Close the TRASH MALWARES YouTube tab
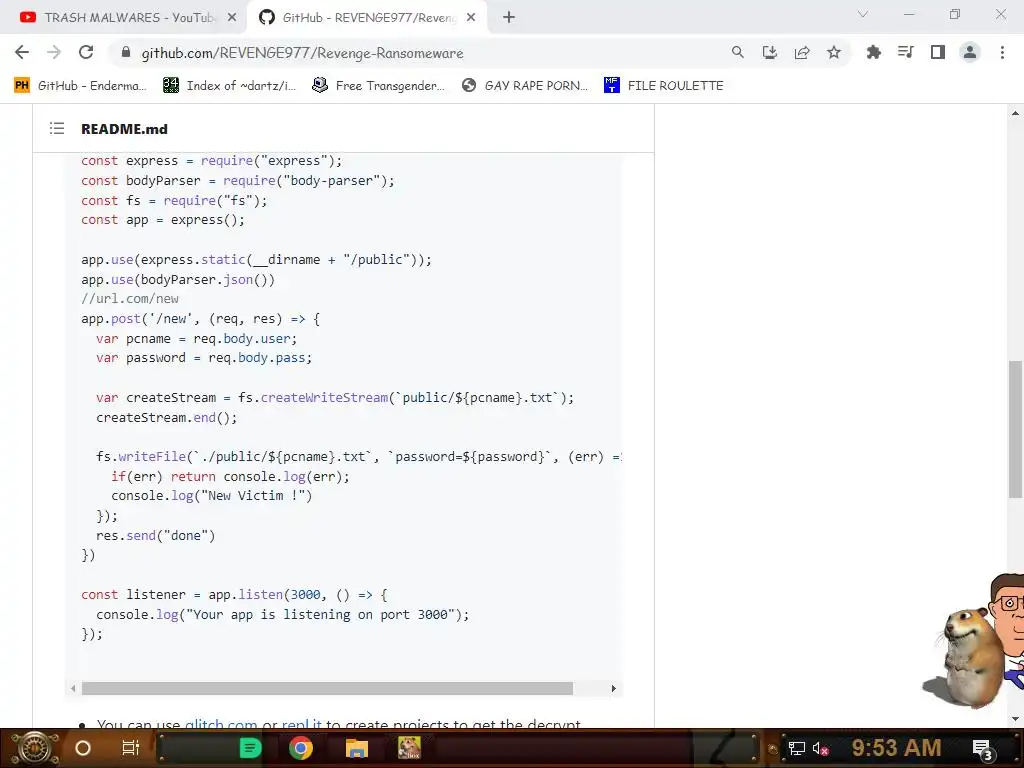Viewport: 1024px width, 768px height. pyautogui.click(x=232, y=18)
